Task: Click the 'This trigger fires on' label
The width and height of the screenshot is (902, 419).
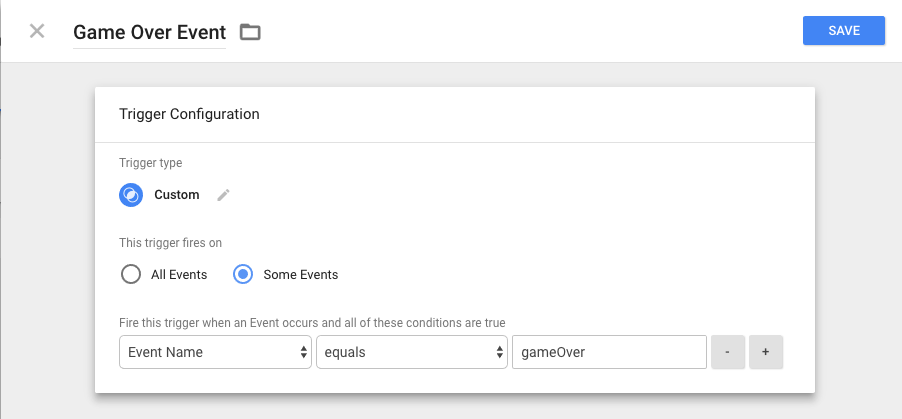Action: (x=170, y=242)
